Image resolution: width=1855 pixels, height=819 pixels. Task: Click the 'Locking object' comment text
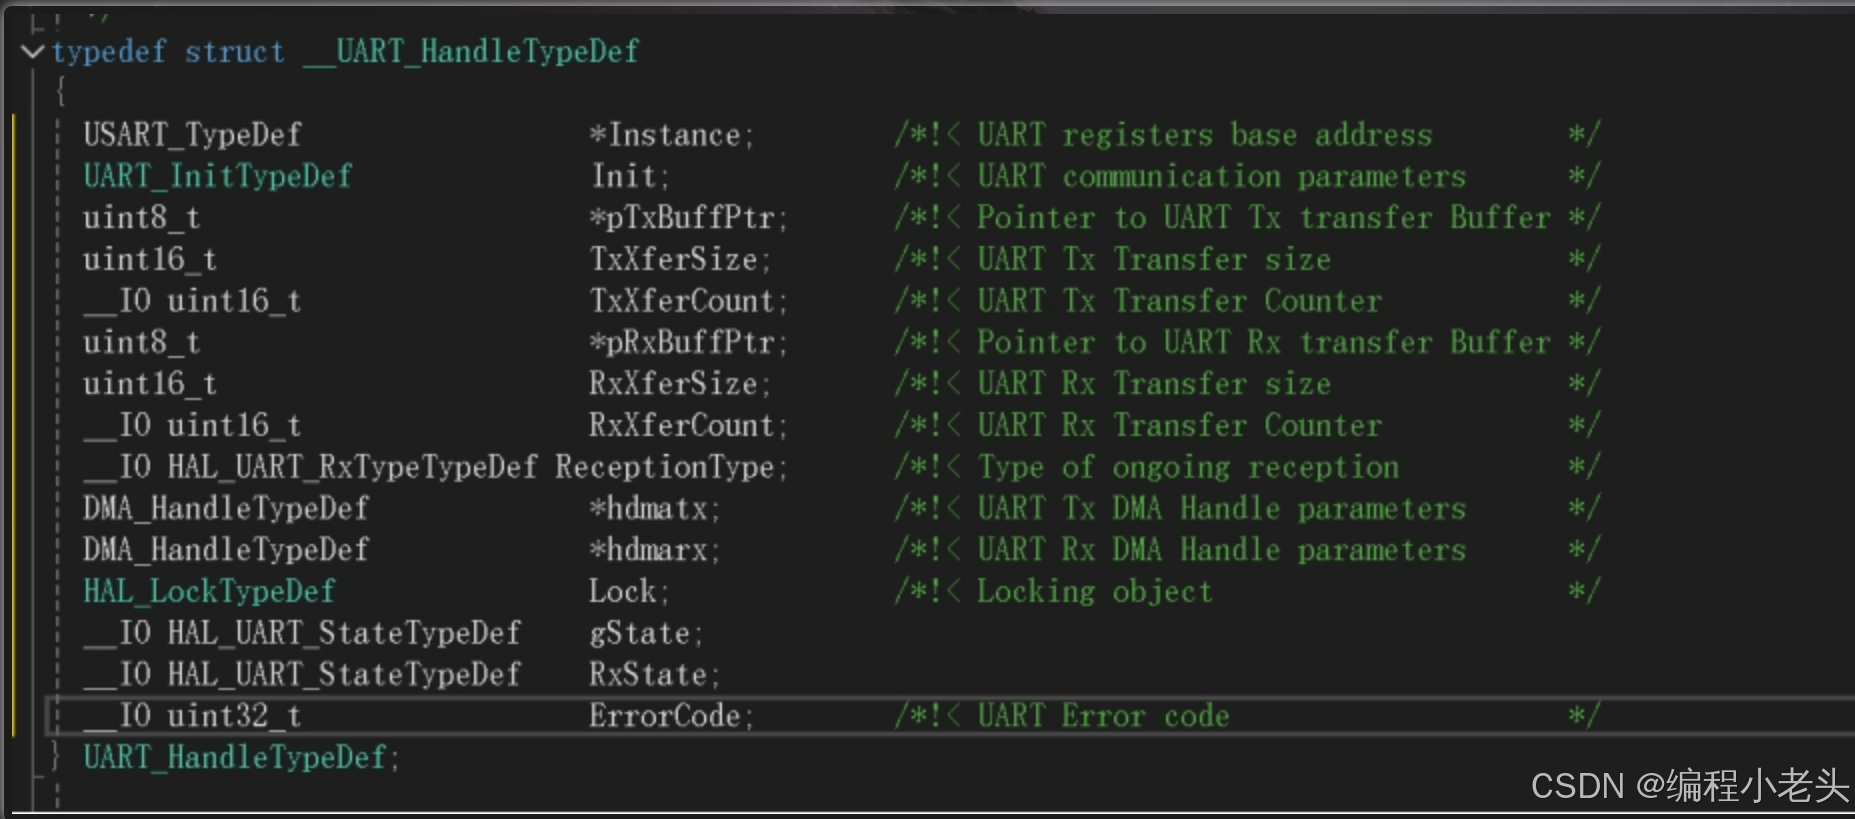click(x=1094, y=591)
